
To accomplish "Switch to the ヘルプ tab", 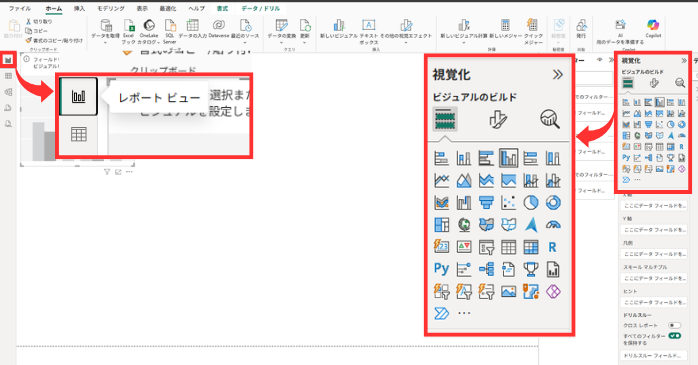I will [x=196, y=8].
